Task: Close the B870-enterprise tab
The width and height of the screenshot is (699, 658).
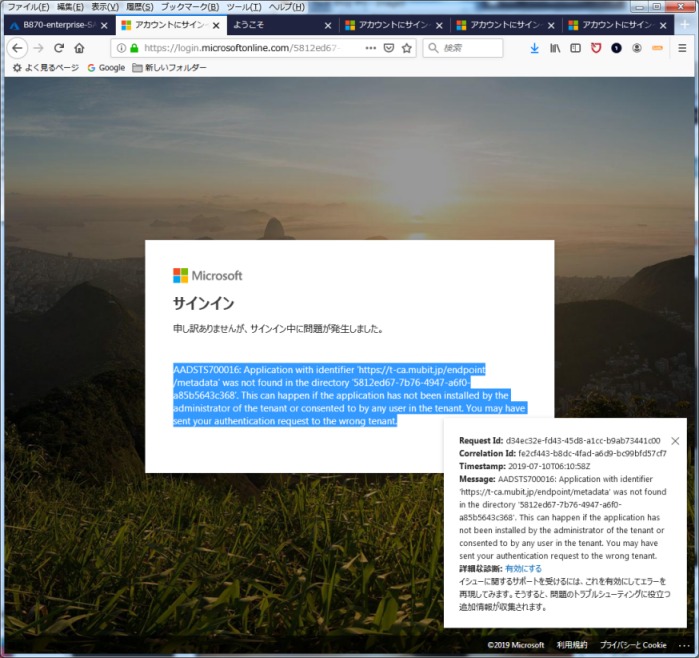Action: point(104,25)
